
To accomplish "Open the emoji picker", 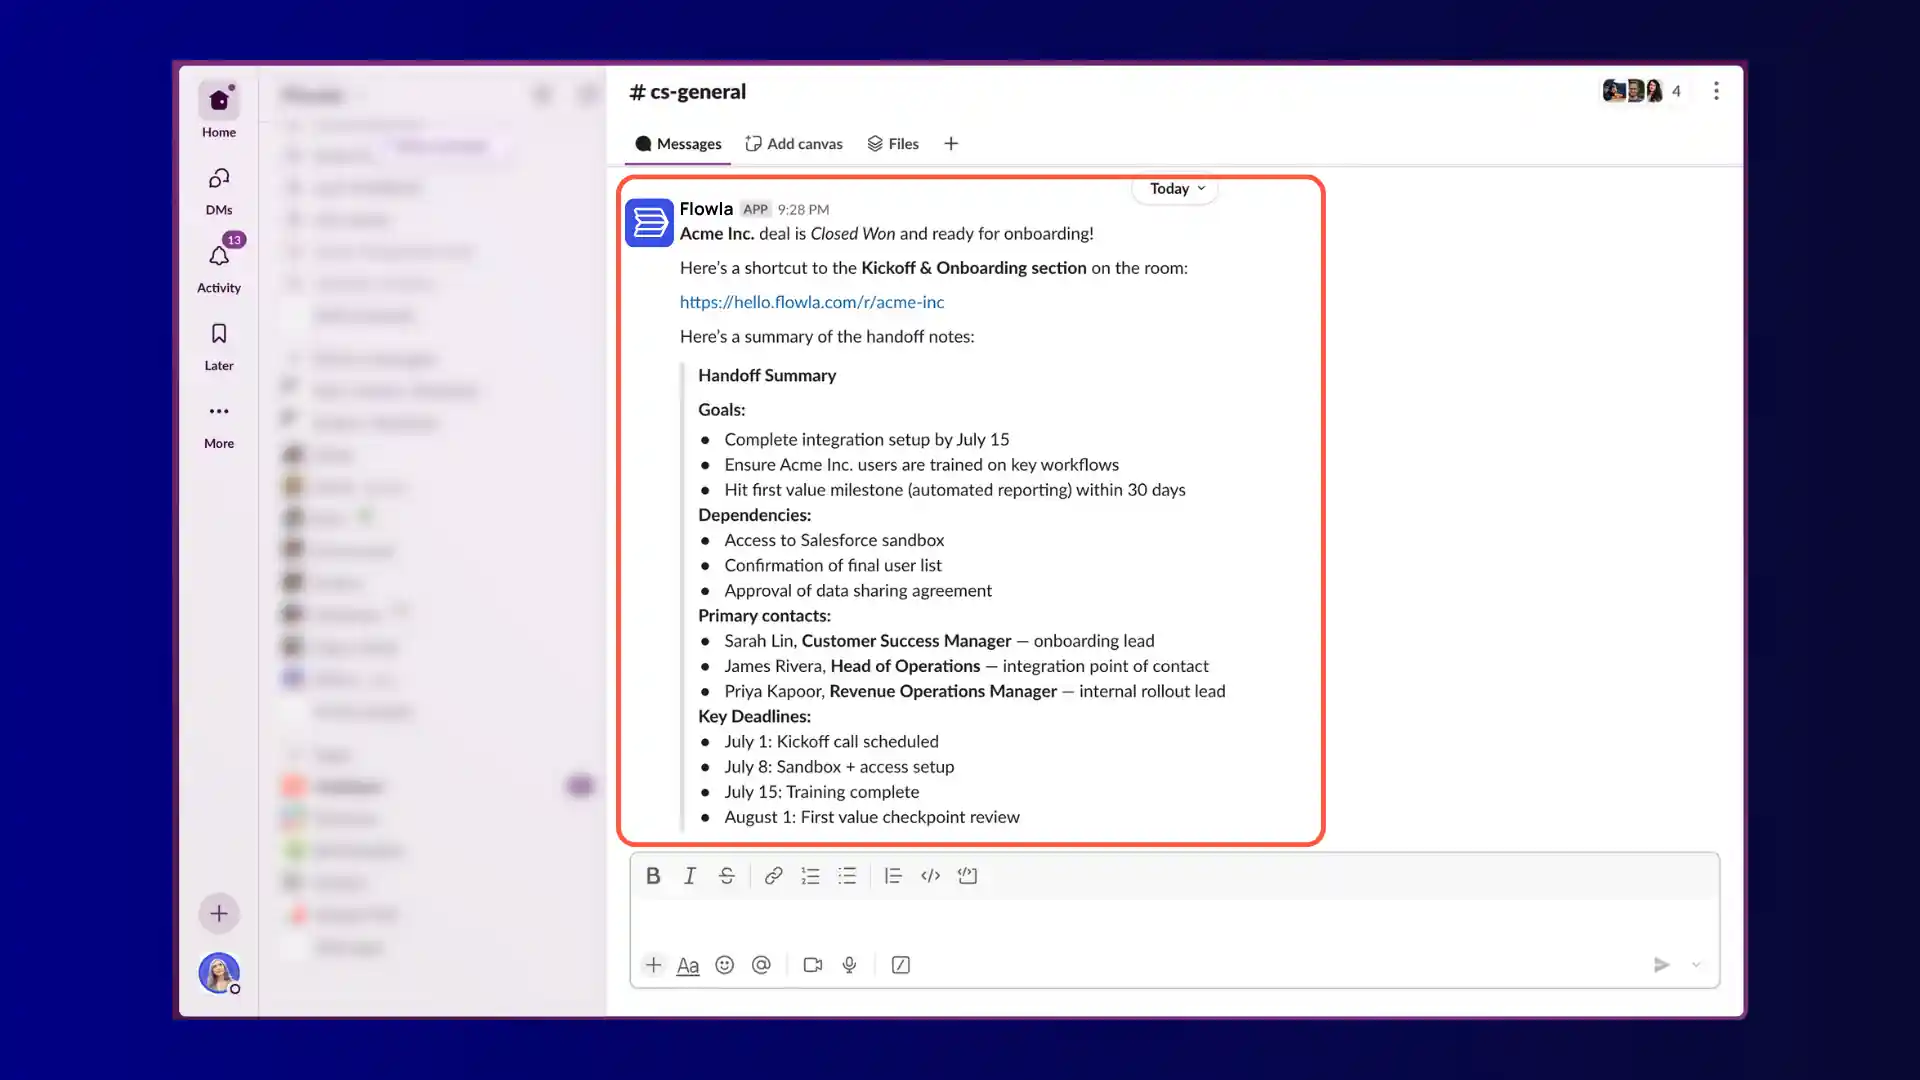I will click(725, 965).
